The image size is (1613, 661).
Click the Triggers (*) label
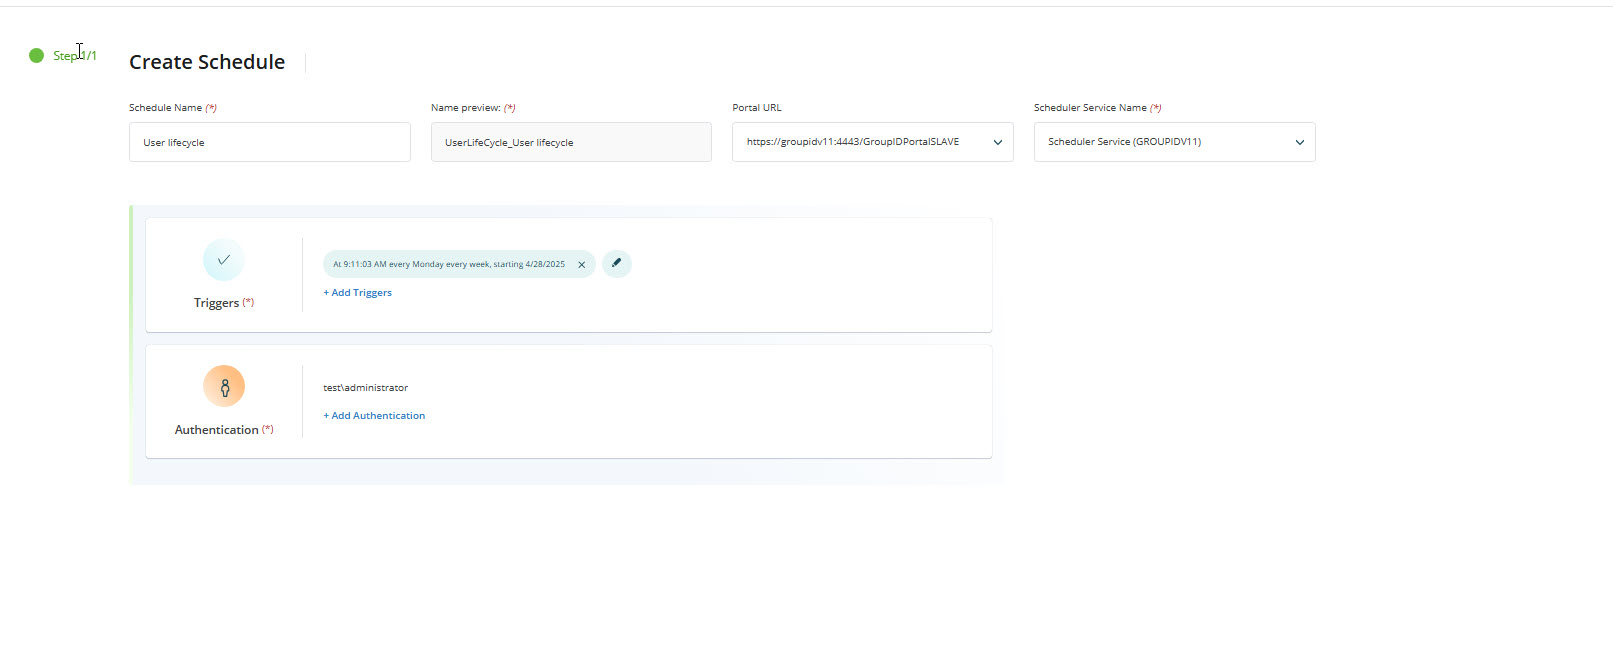tap(224, 303)
